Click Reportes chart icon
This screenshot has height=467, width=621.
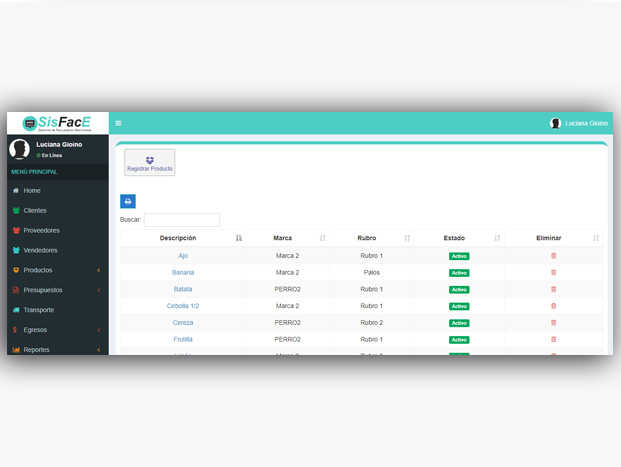pyautogui.click(x=16, y=349)
